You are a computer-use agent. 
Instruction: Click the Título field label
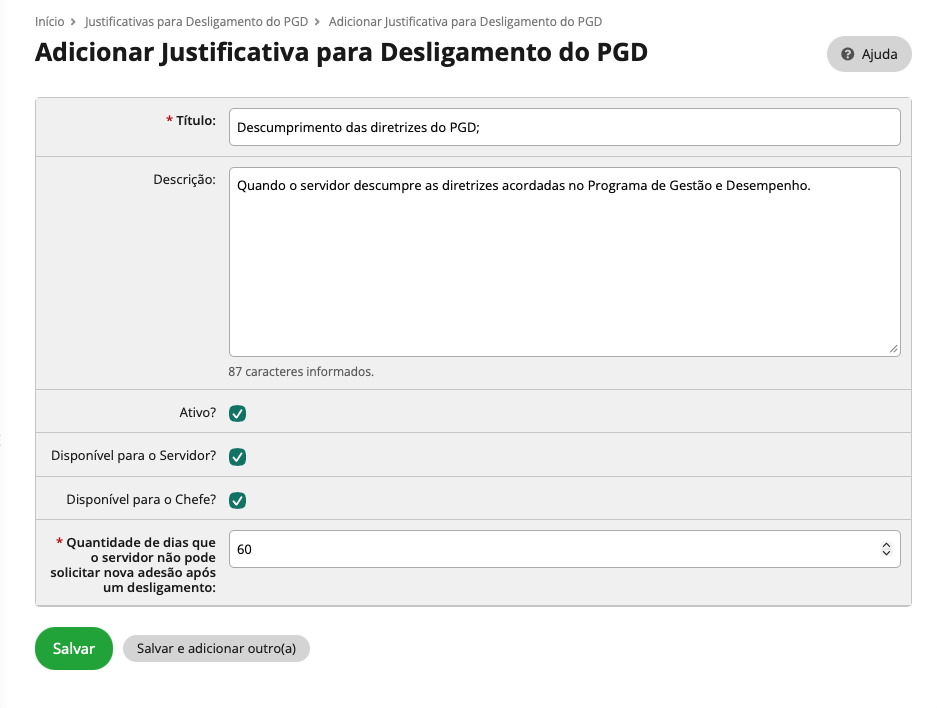pyautogui.click(x=195, y=120)
